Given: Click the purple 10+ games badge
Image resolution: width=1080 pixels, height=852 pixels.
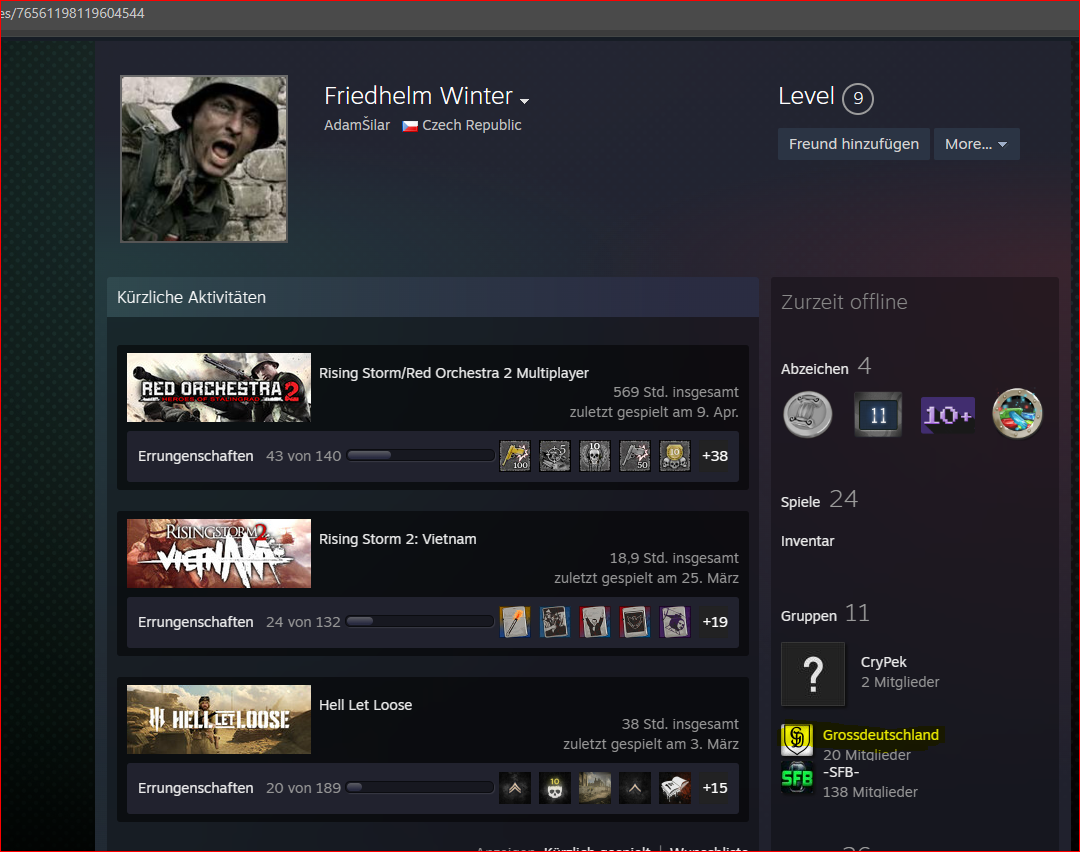Looking at the screenshot, I should pos(947,414).
